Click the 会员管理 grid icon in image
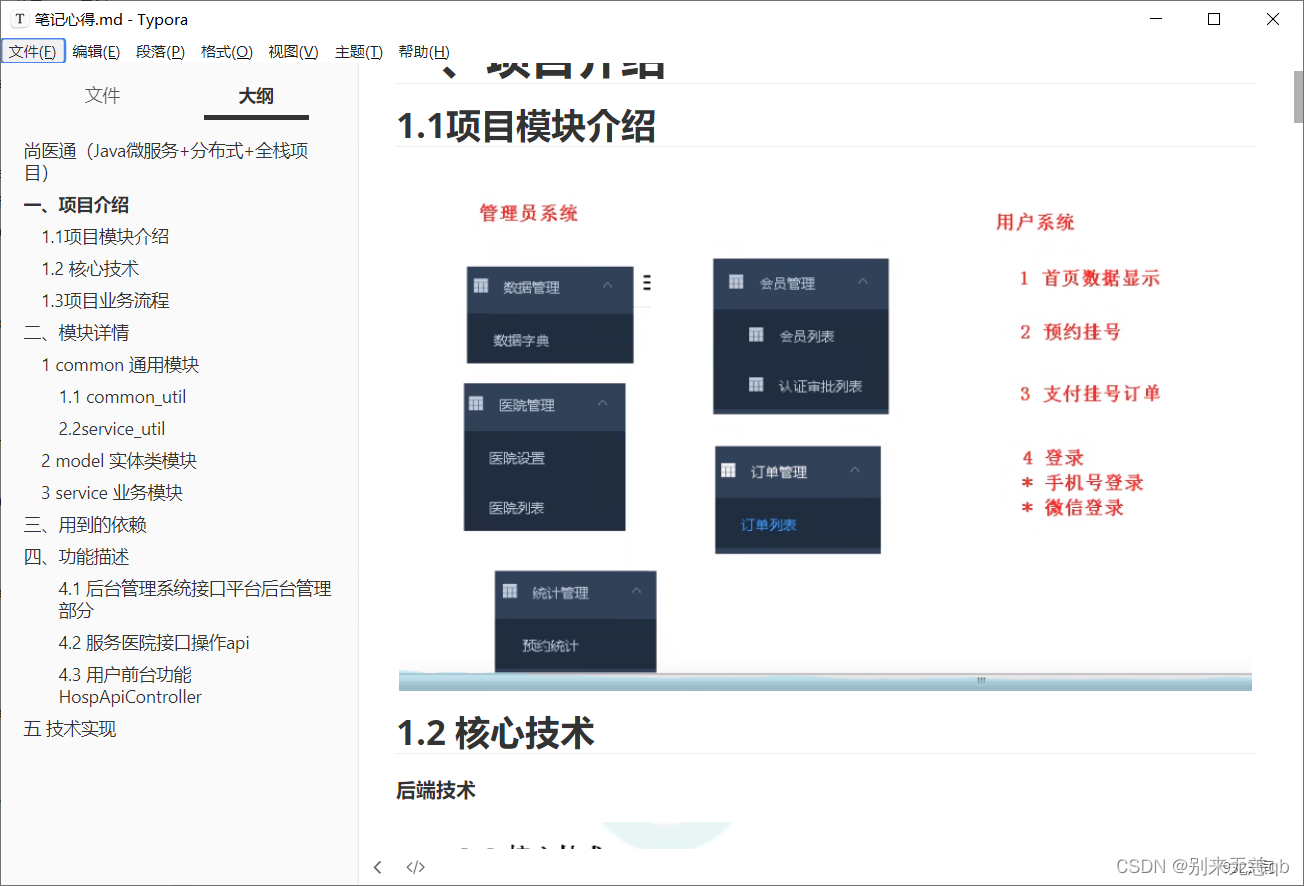This screenshot has height=886, width=1304. 736,282
